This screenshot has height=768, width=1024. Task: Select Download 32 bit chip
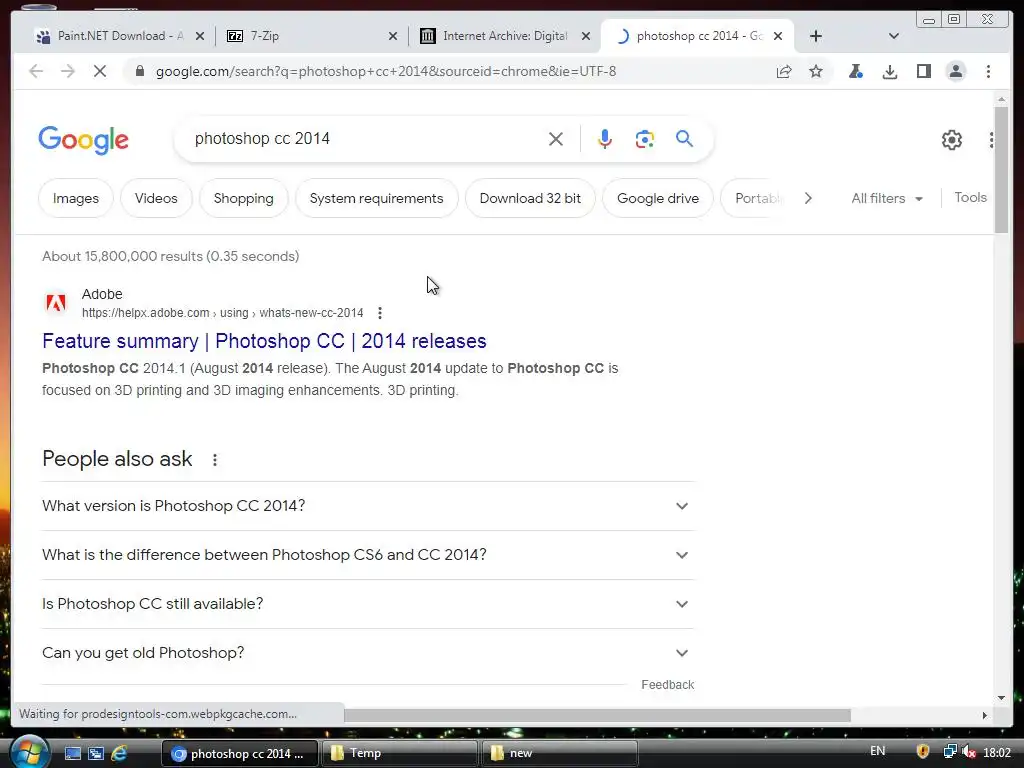(530, 198)
